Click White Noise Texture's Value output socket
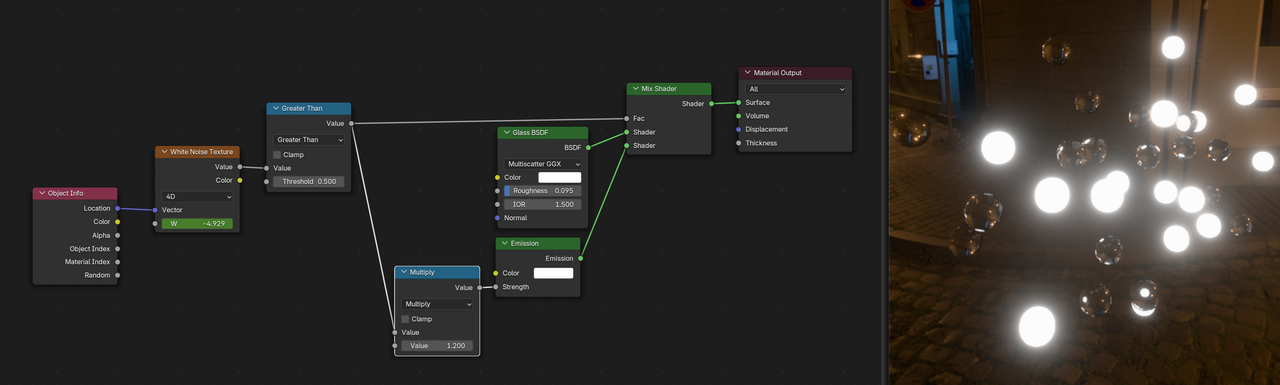 click(240, 167)
